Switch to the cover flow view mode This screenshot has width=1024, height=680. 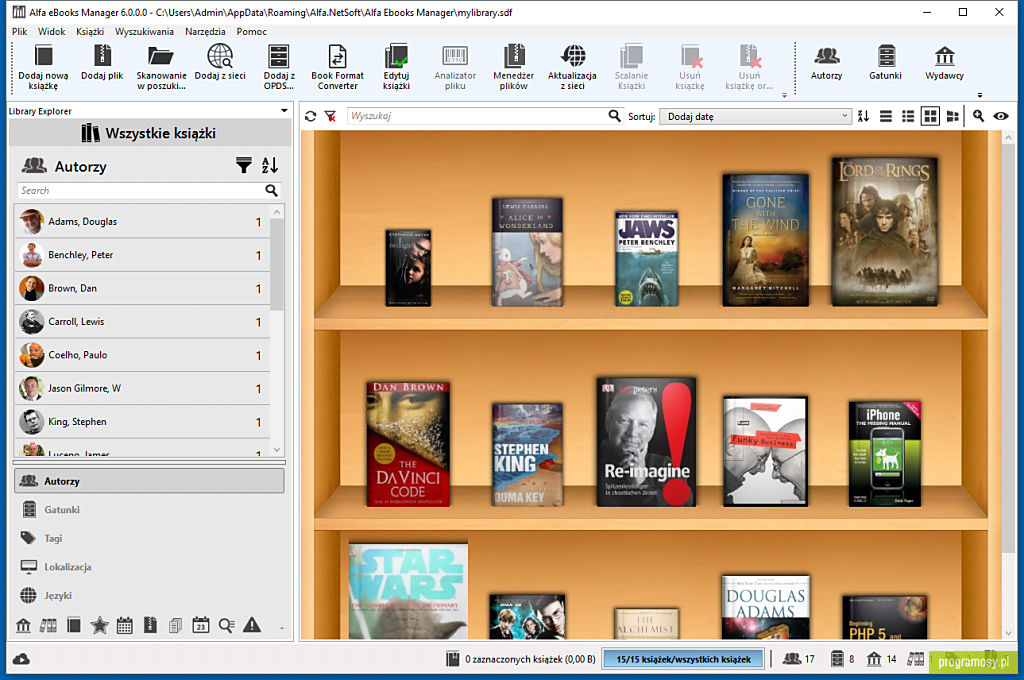tap(953, 116)
